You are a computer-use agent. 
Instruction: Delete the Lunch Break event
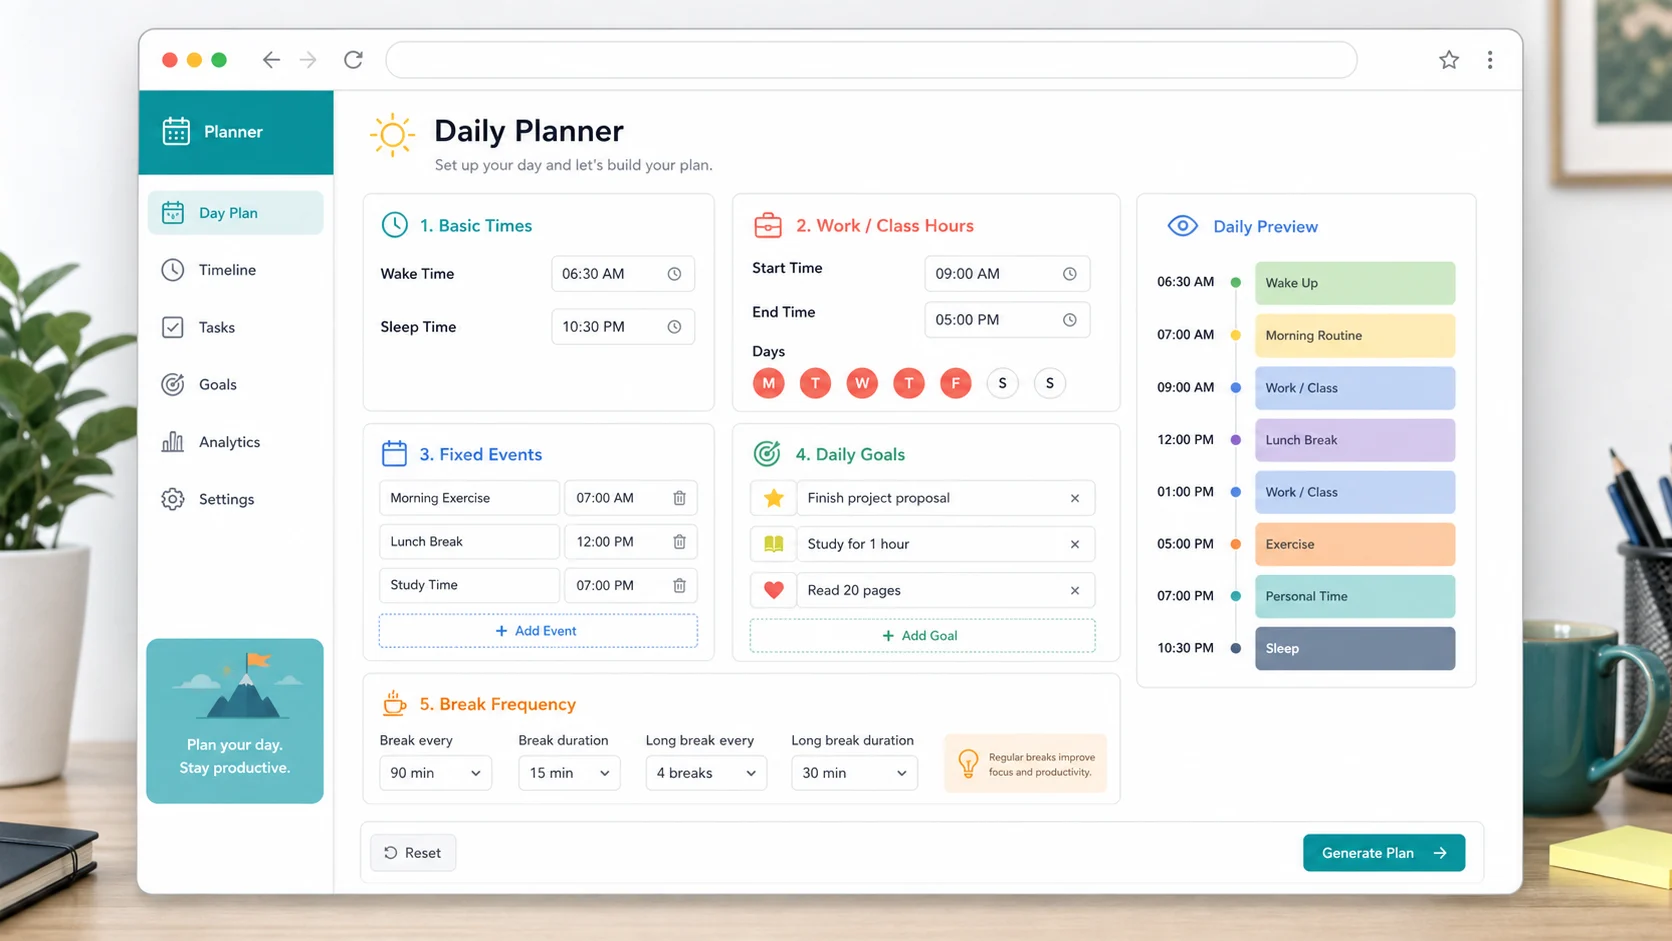679,542
